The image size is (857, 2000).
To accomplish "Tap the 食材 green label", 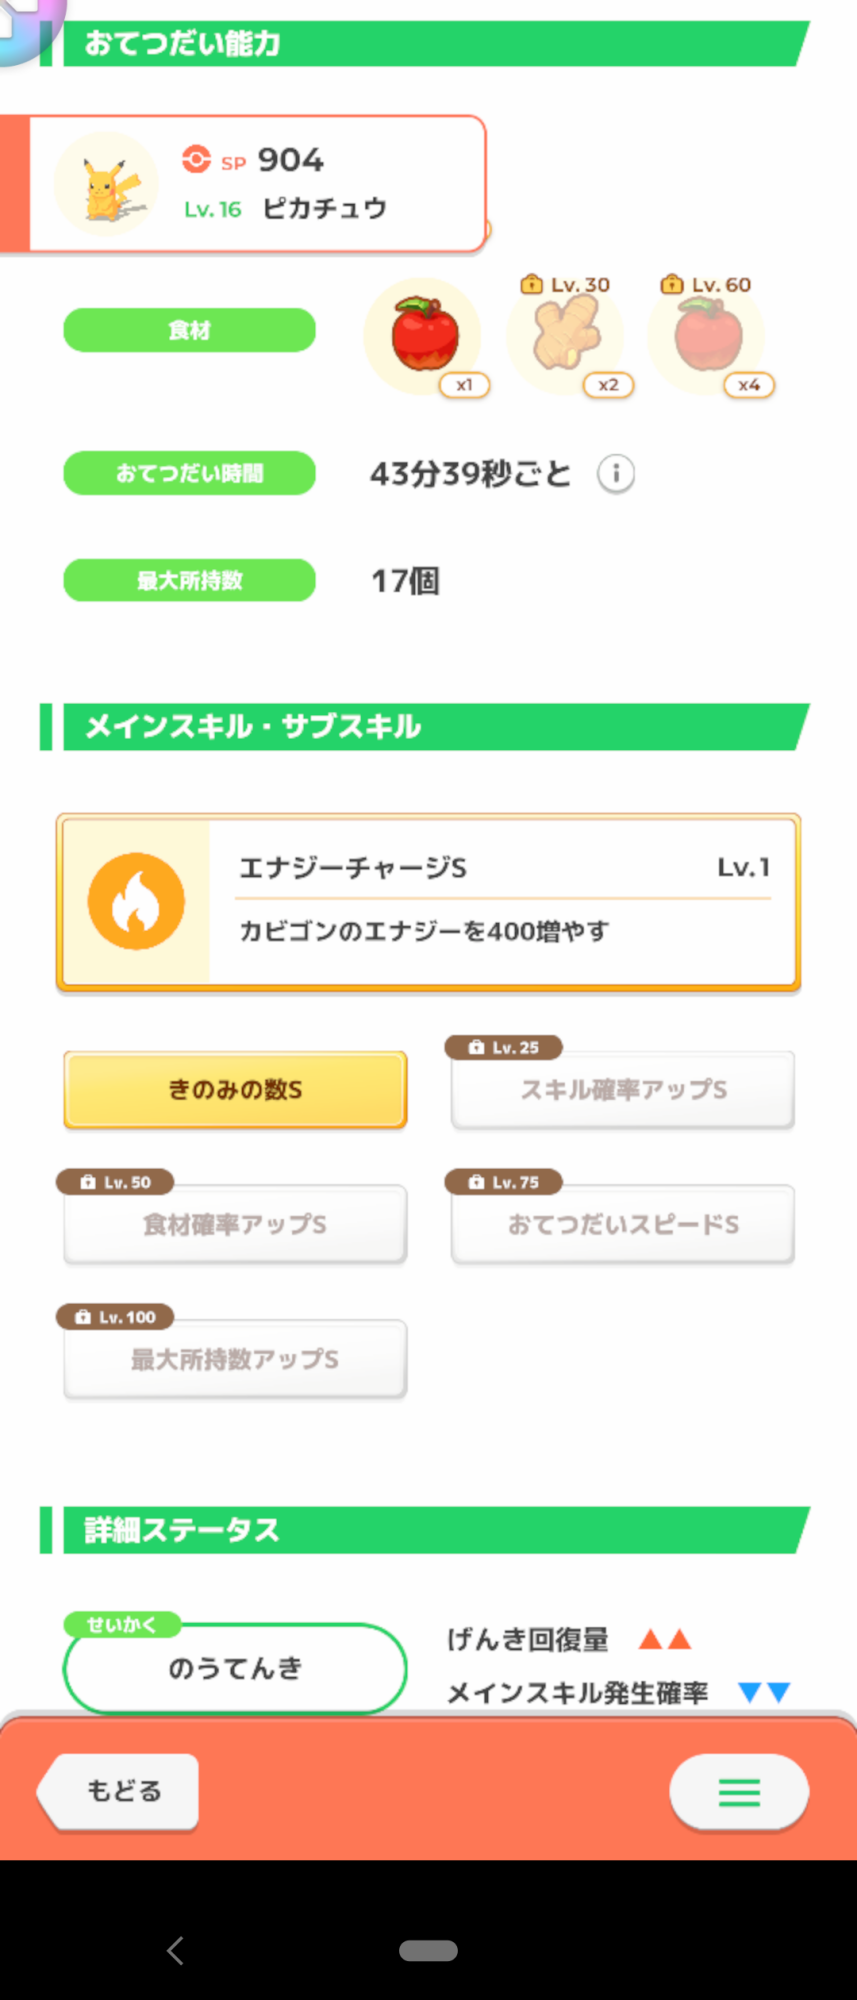I will 189,330.
